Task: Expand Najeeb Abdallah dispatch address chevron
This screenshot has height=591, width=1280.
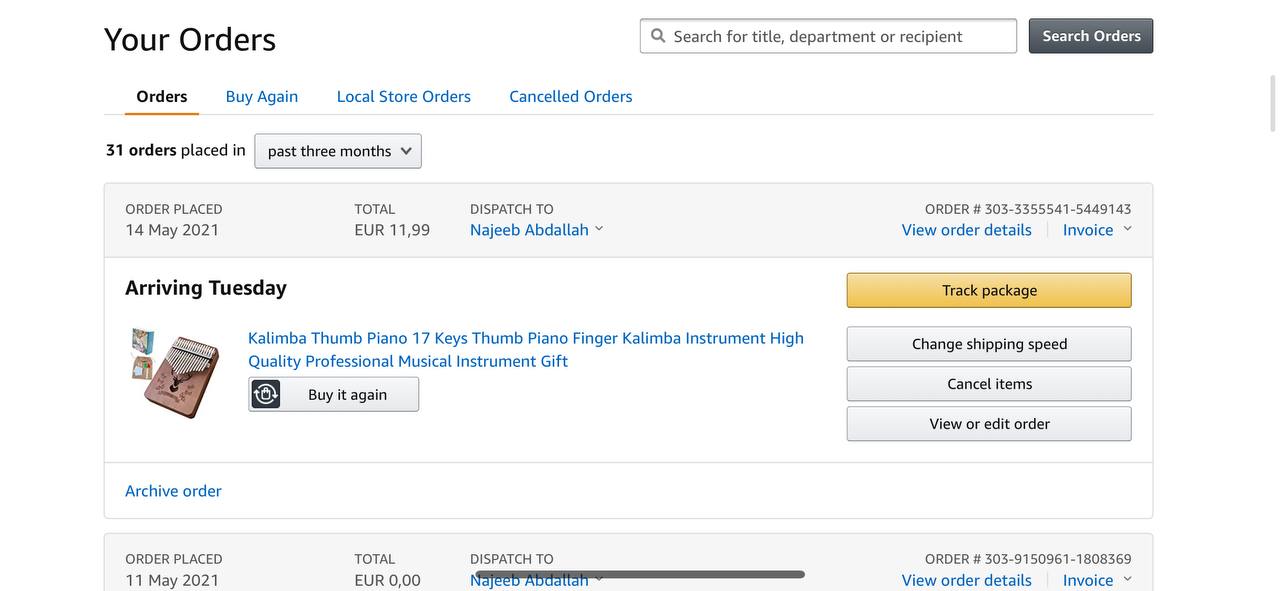Action: [x=599, y=229]
